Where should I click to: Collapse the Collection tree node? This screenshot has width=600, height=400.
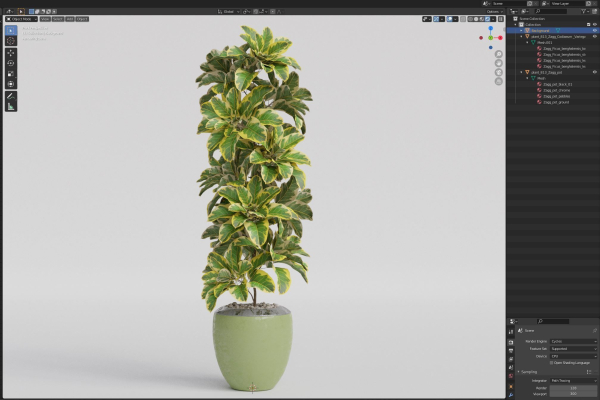point(515,24)
